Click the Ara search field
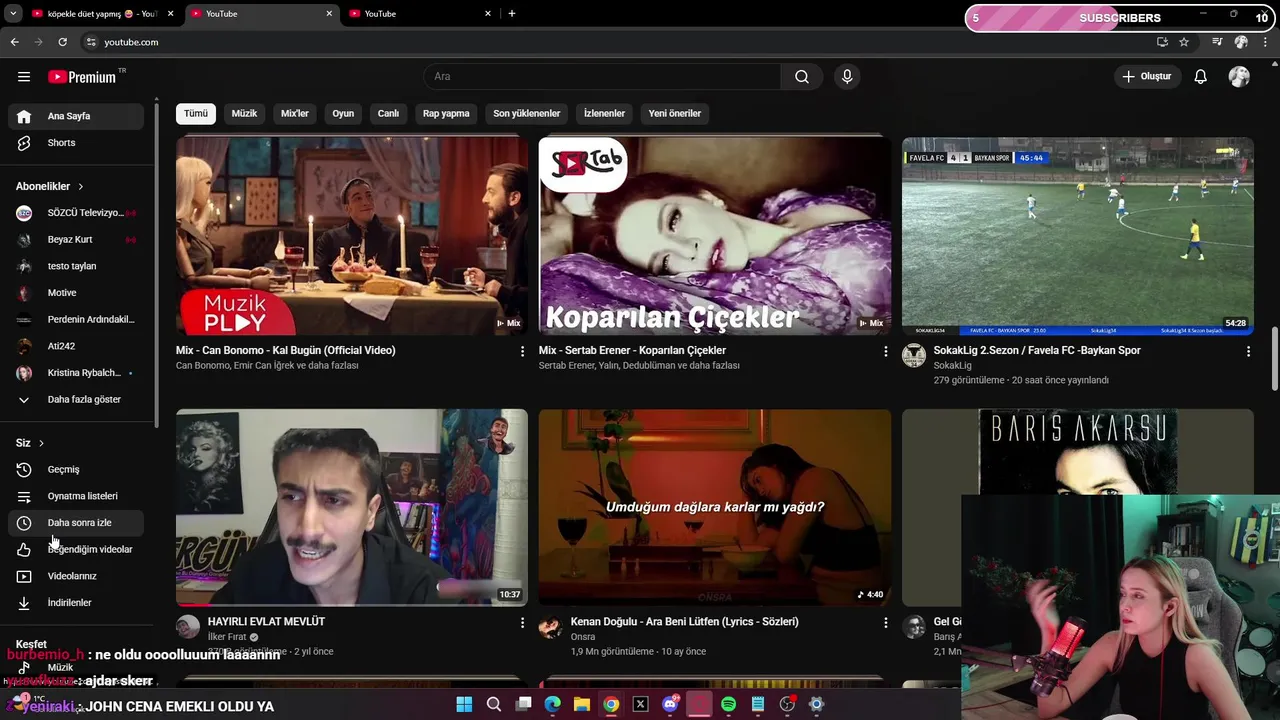The image size is (1280, 720). [x=602, y=77]
